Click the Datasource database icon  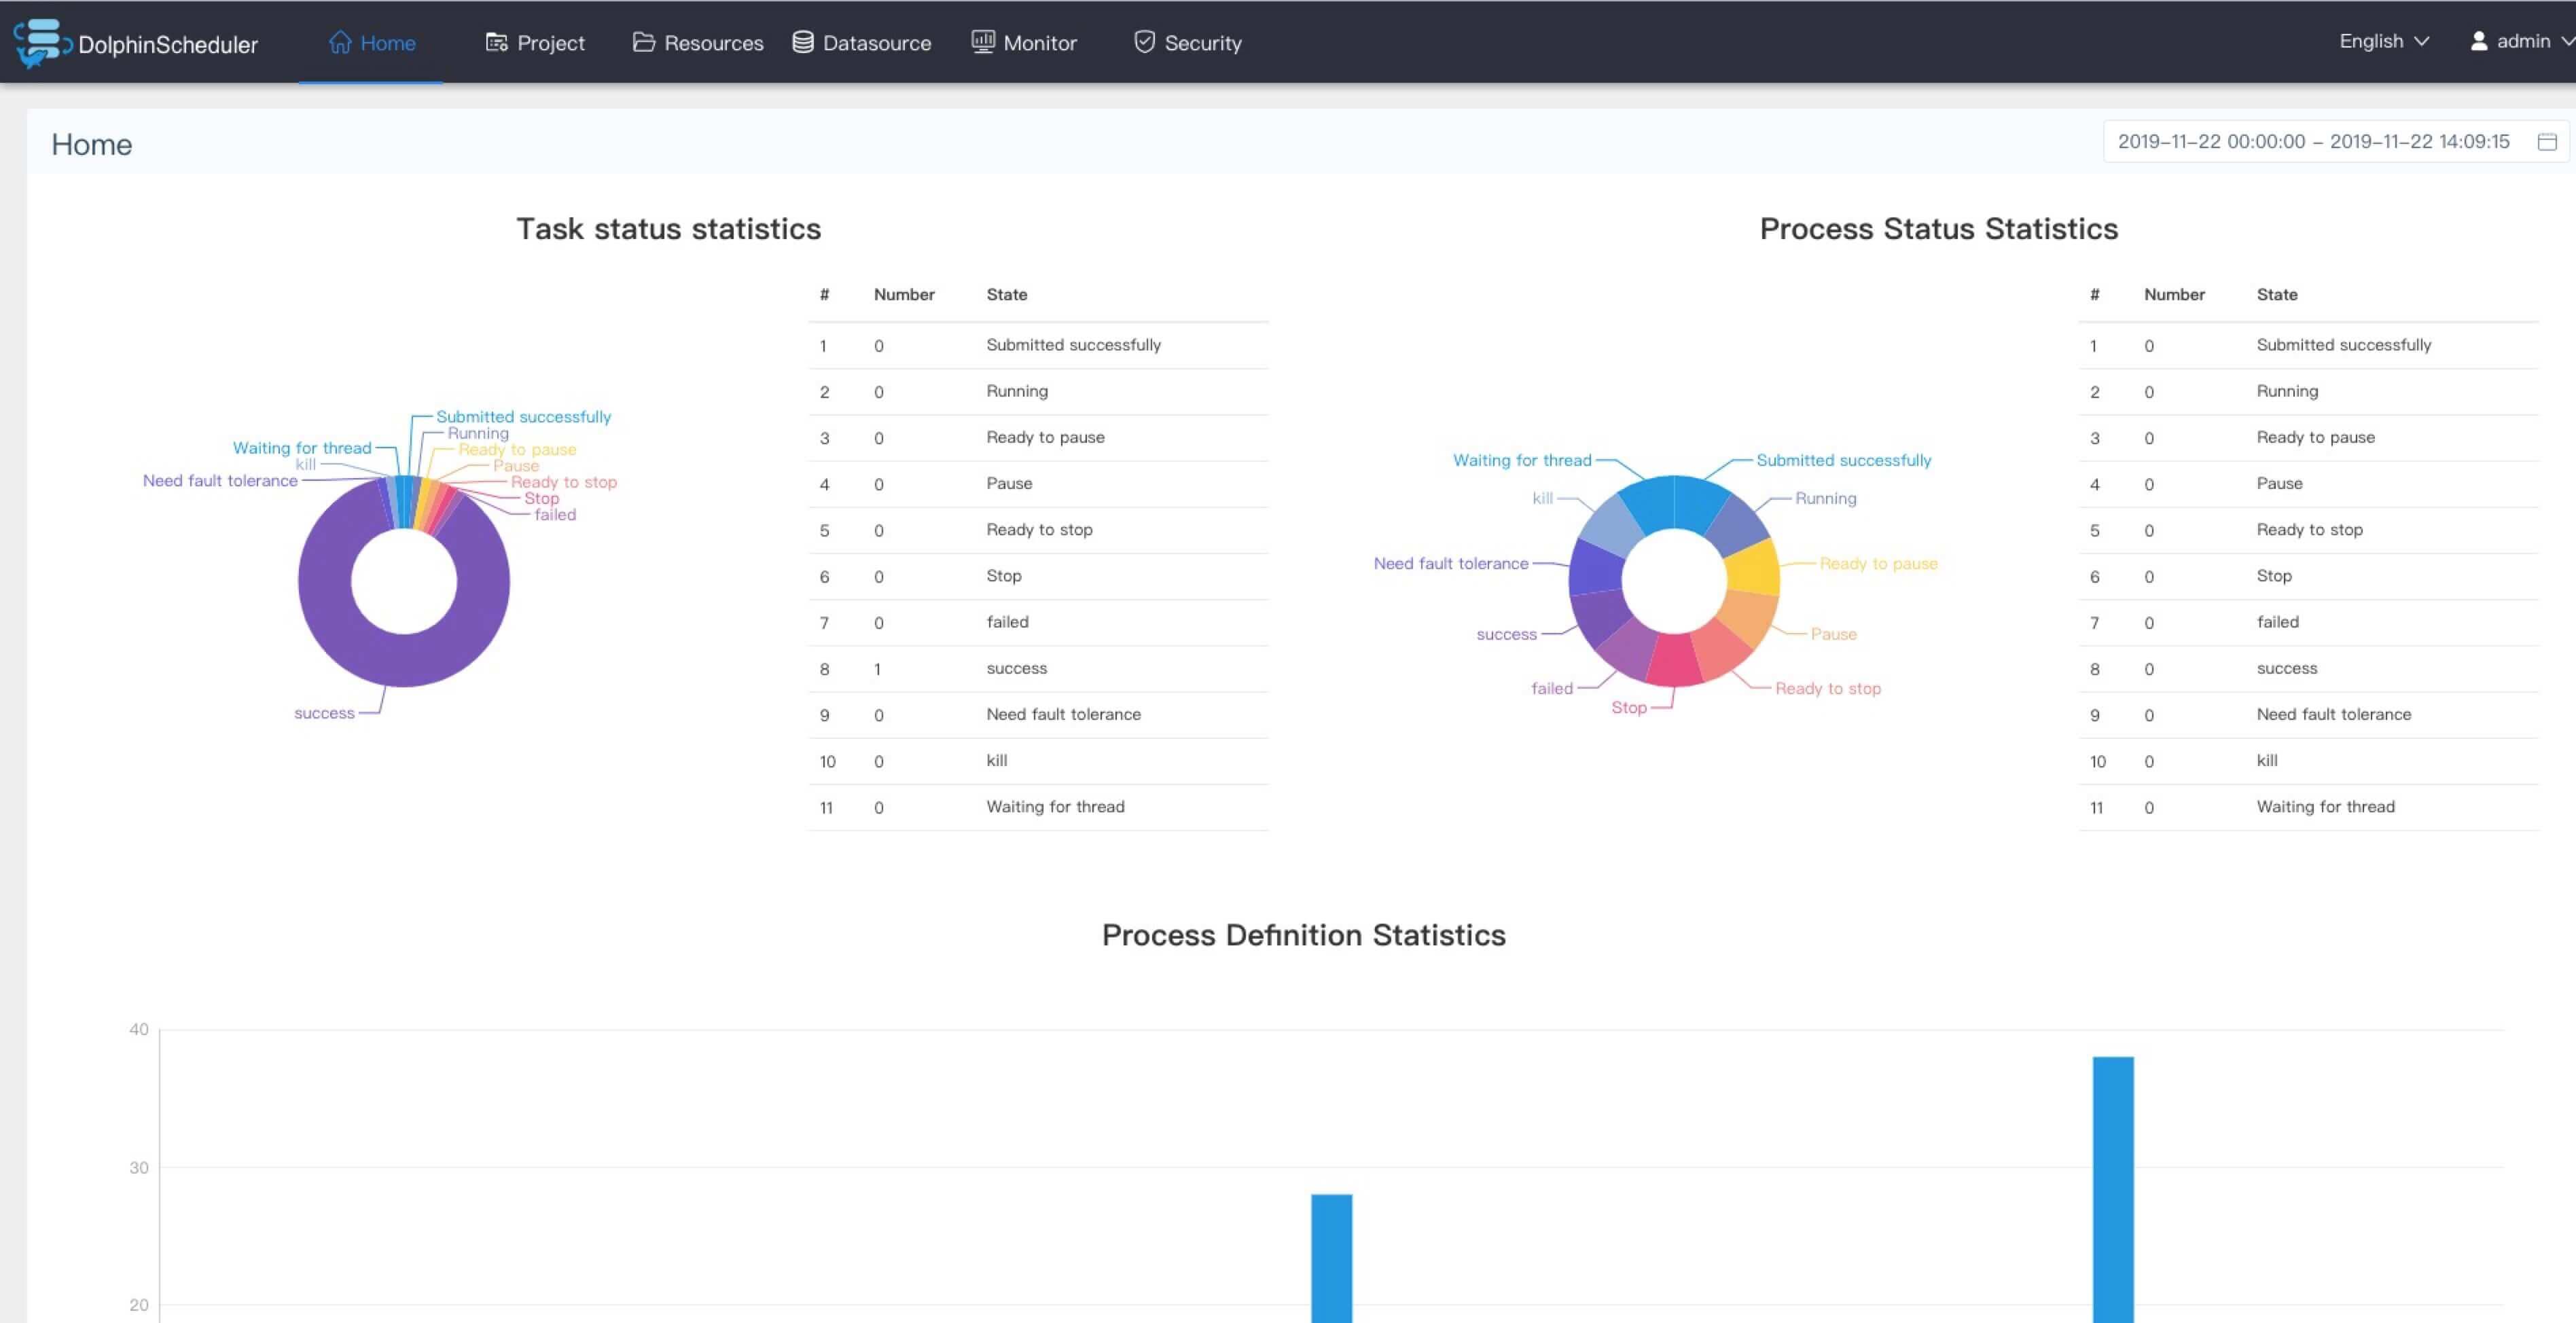click(803, 42)
